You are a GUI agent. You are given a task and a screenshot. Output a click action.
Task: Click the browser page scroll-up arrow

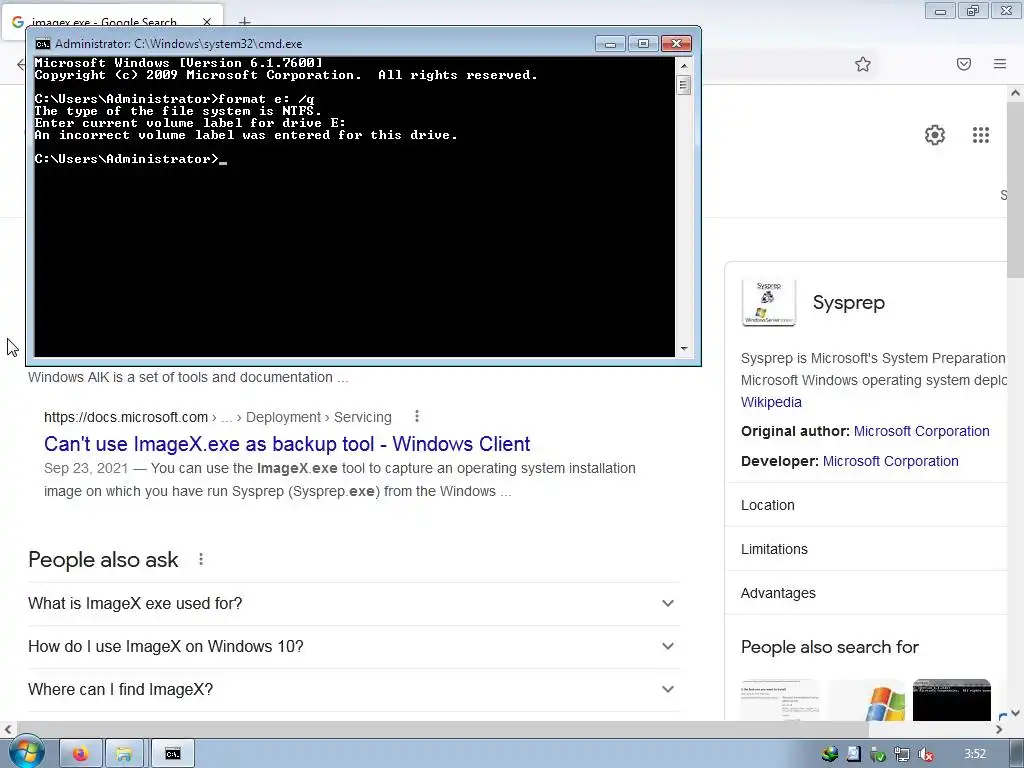(1016, 93)
